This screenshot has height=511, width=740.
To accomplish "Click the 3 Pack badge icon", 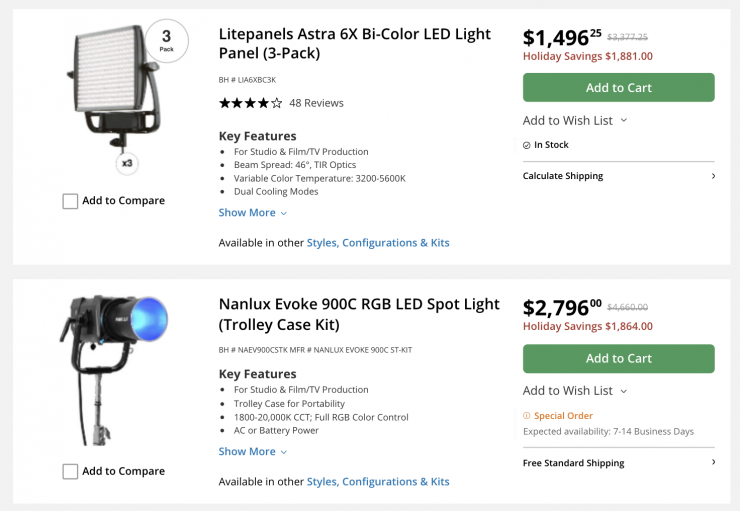I will coord(165,40).
